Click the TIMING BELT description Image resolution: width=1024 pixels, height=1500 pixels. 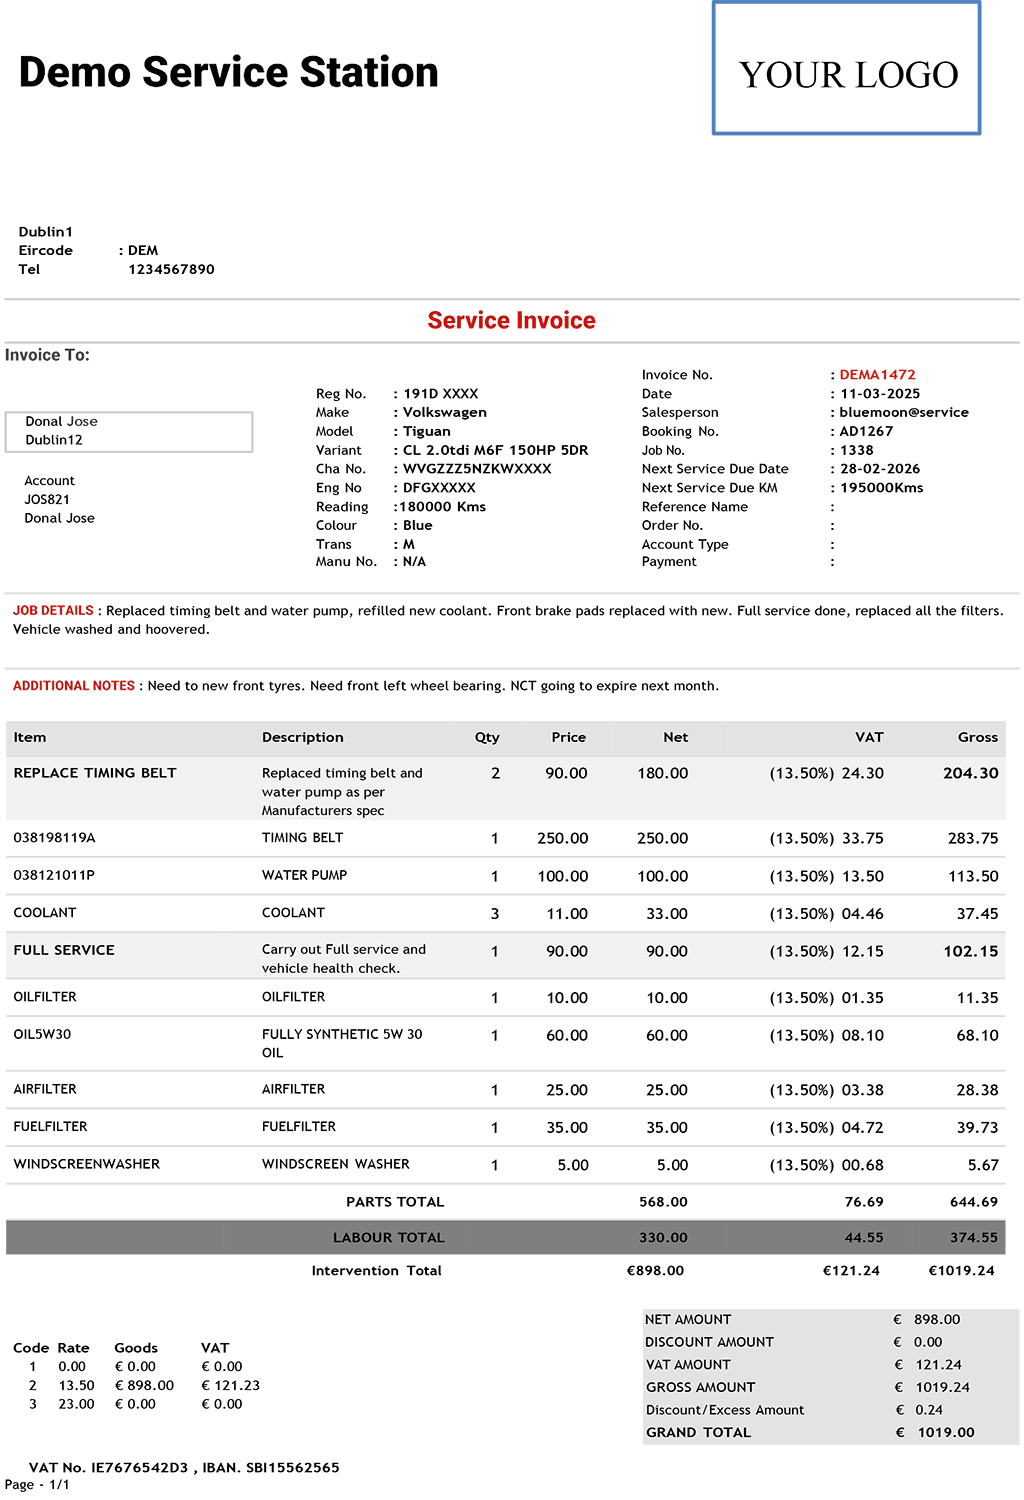[x=302, y=838]
